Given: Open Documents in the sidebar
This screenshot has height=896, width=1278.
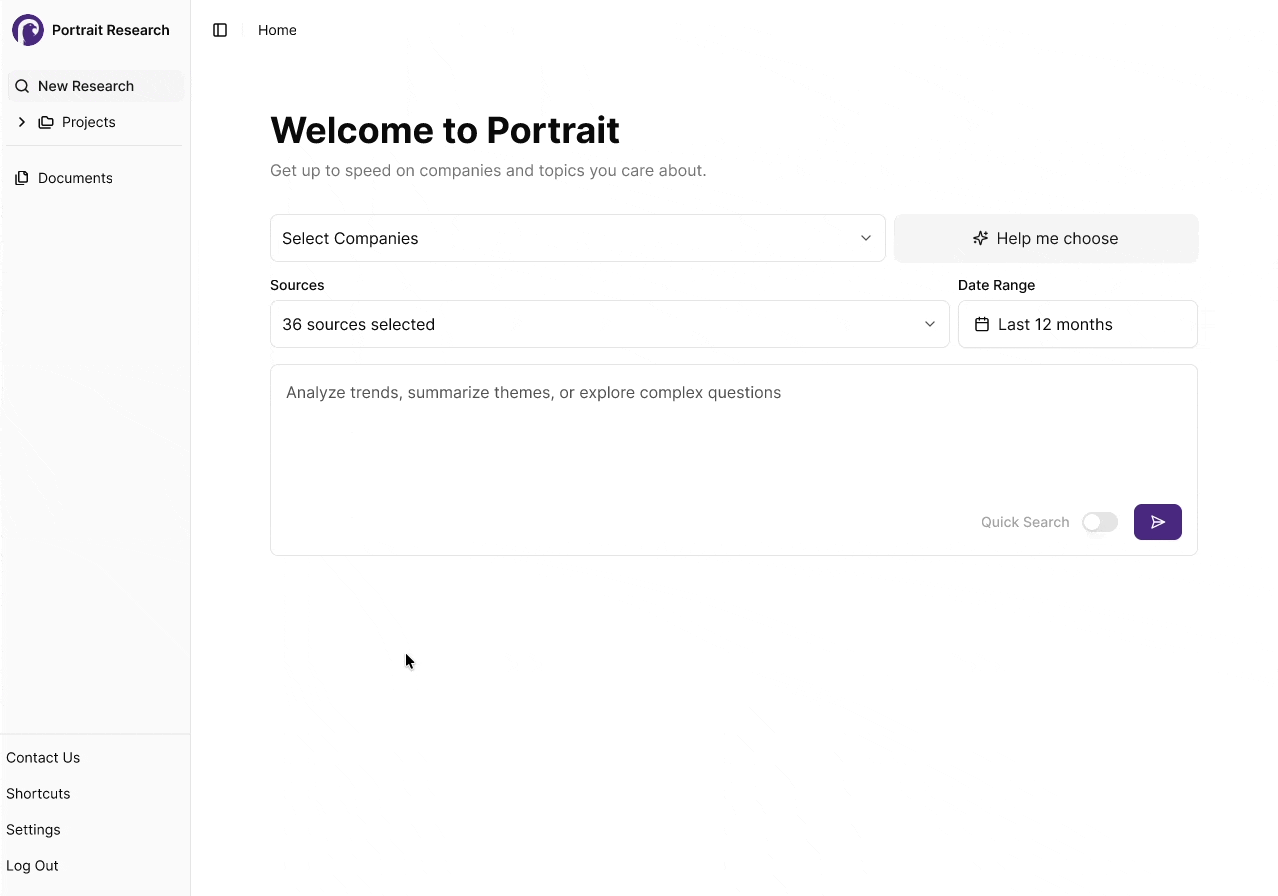Looking at the screenshot, I should (96, 178).
